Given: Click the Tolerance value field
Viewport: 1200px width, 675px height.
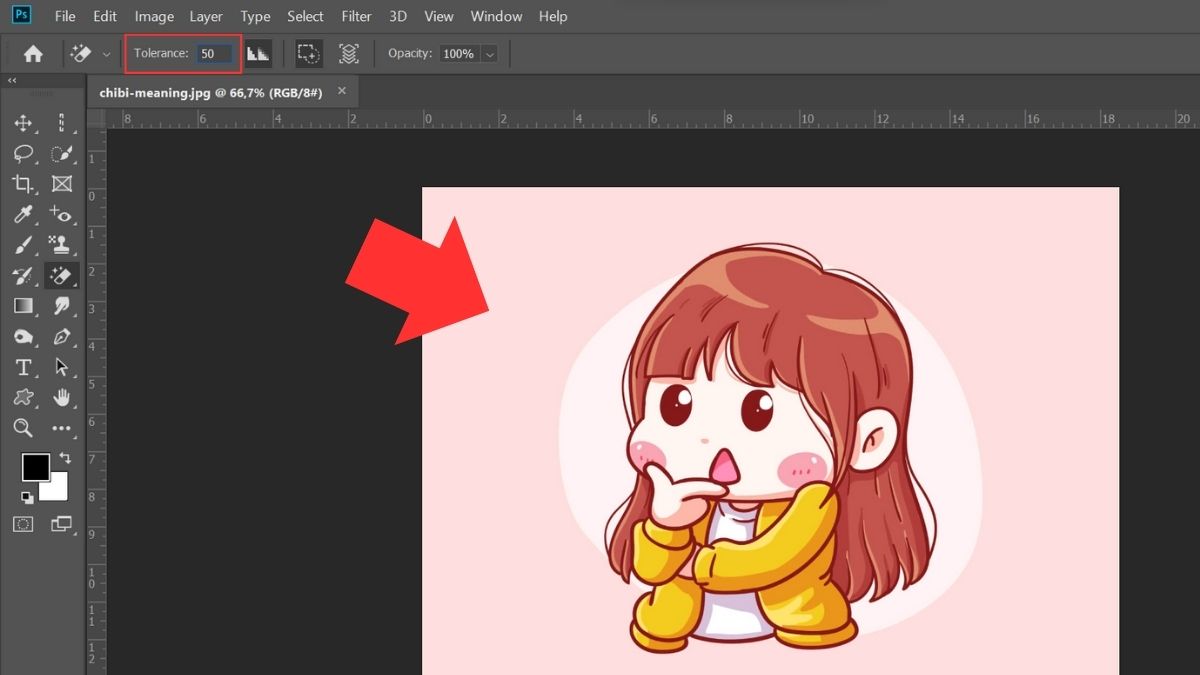Looking at the screenshot, I should pos(215,54).
